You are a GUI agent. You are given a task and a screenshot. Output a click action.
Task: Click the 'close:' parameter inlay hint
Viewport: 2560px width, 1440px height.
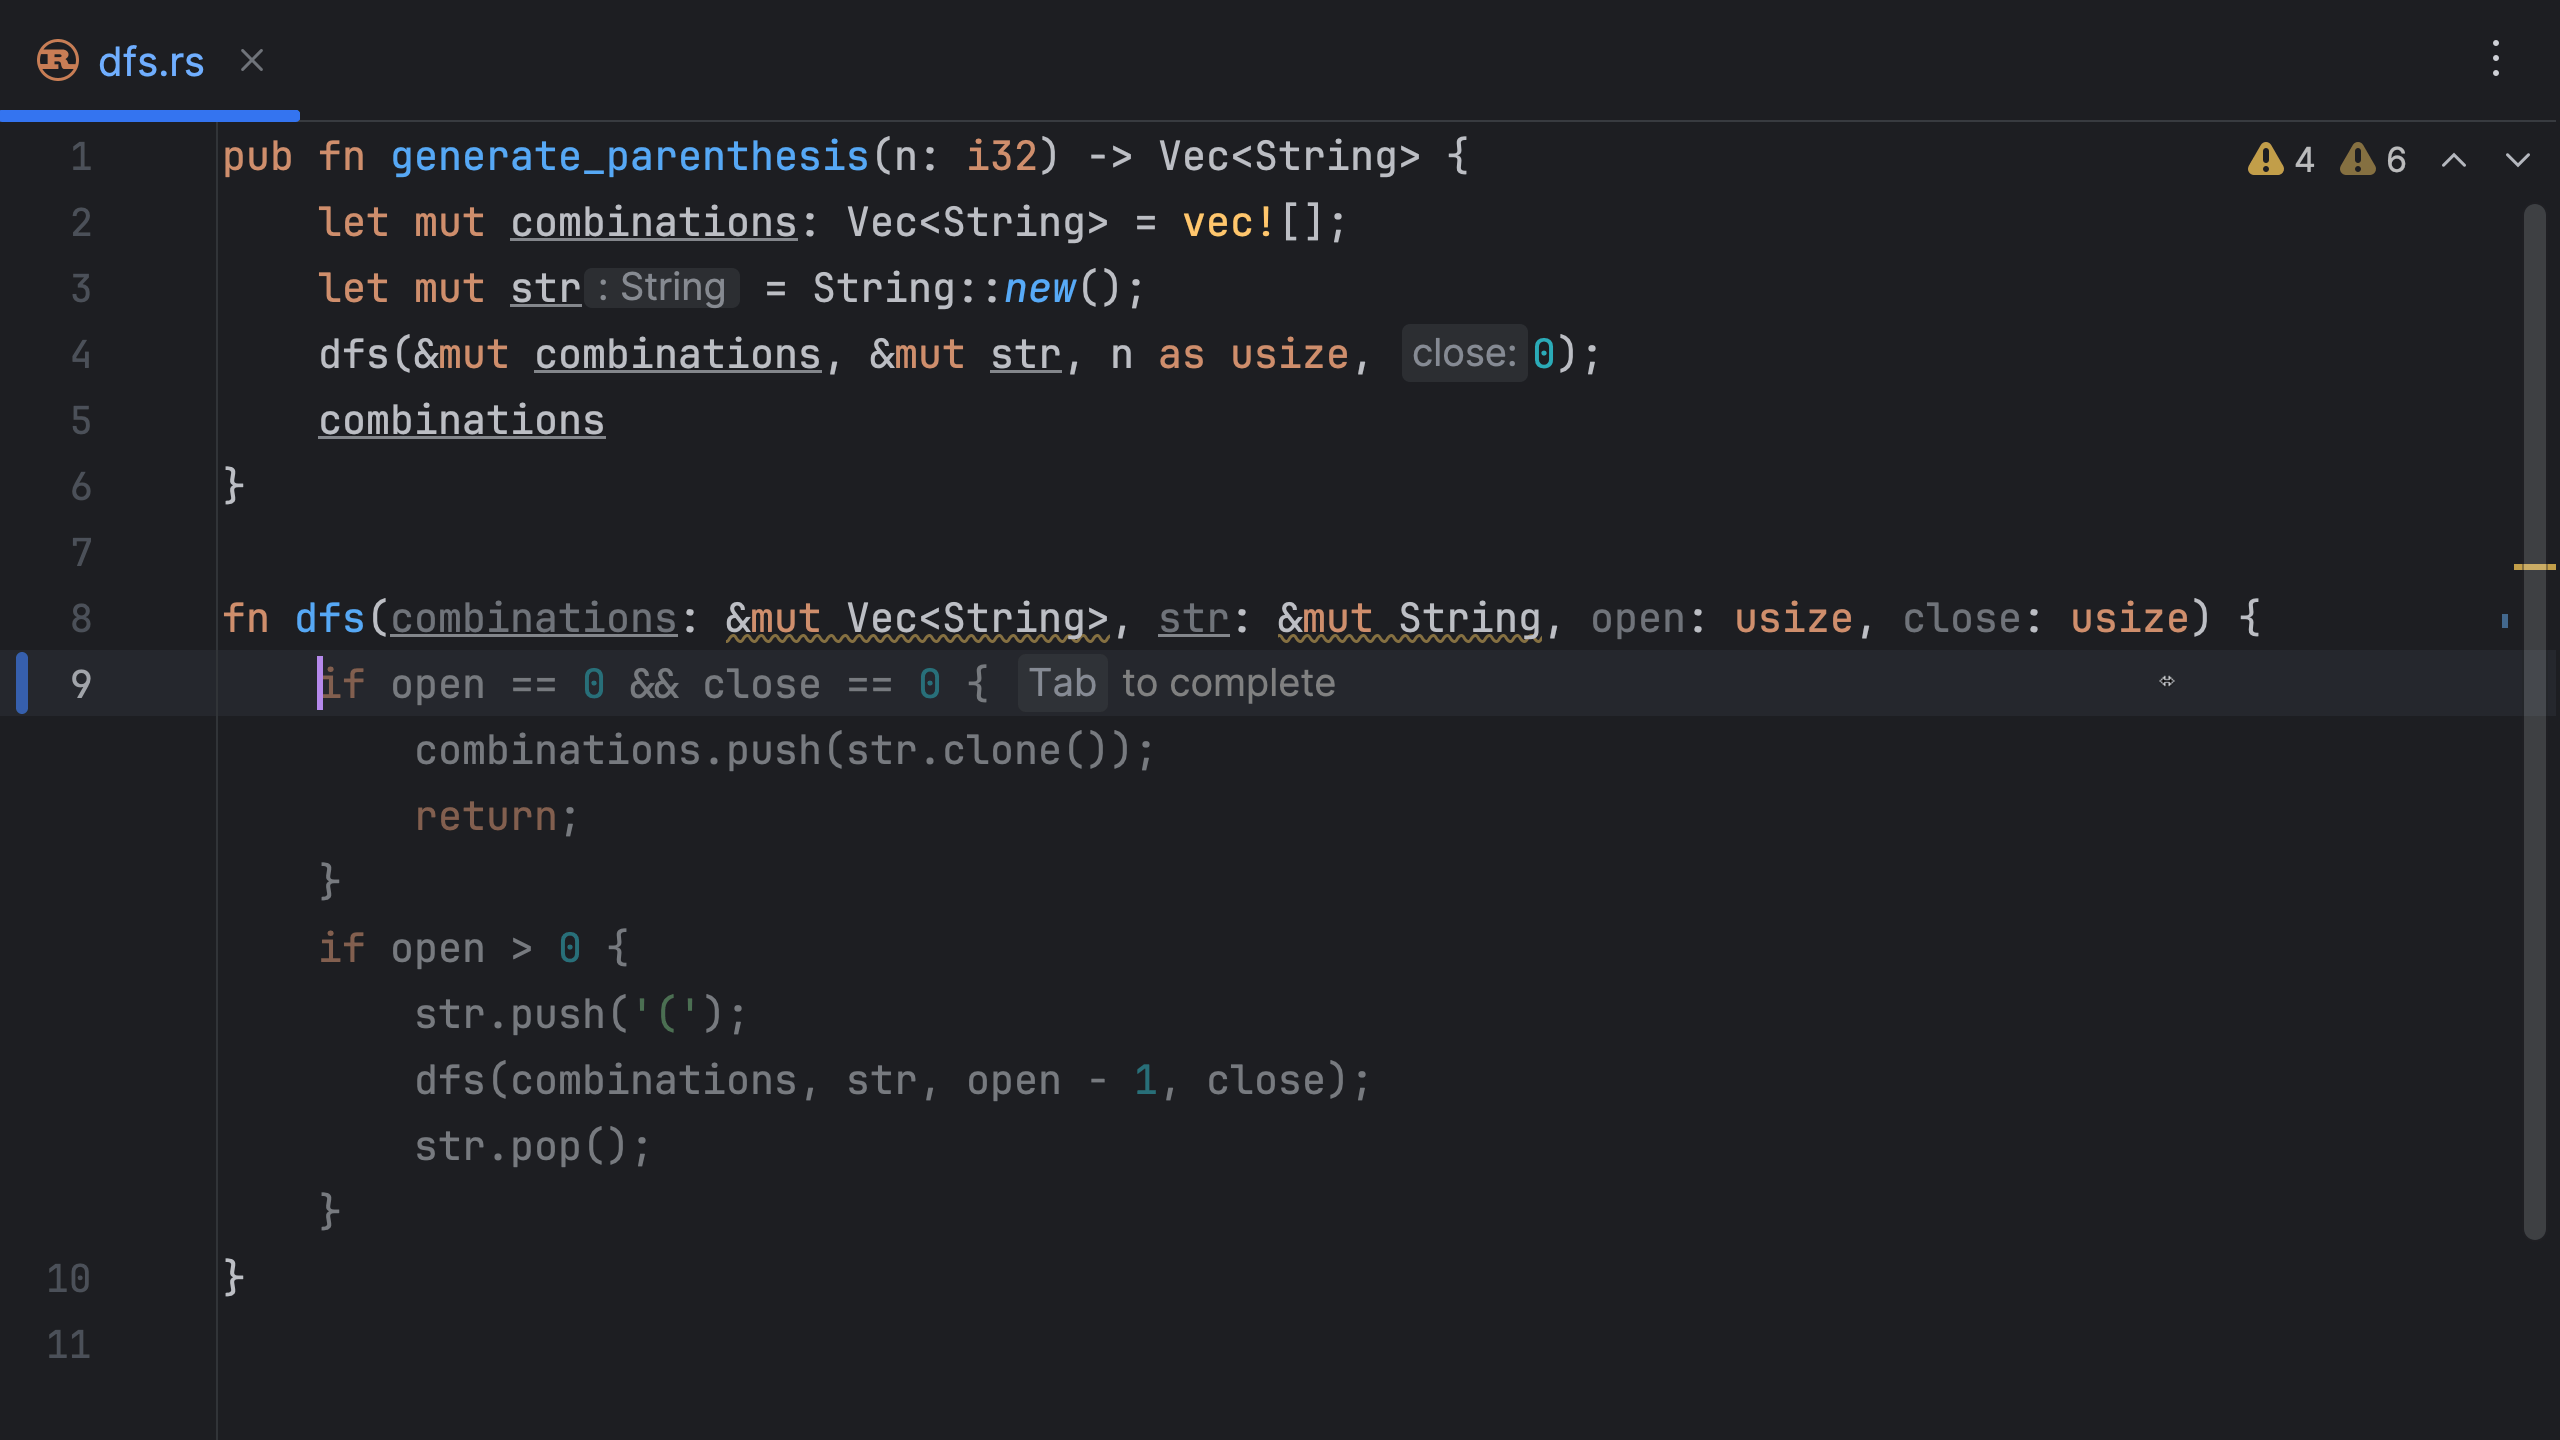click(1463, 353)
